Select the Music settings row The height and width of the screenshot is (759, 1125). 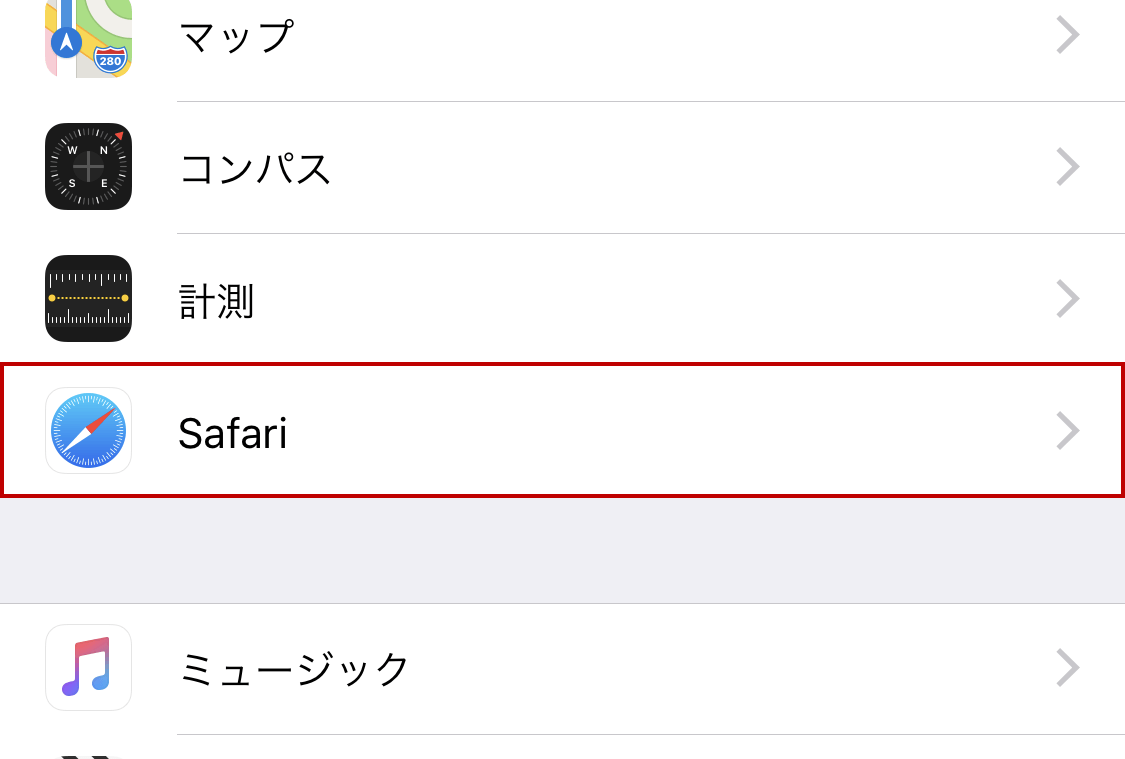point(560,667)
